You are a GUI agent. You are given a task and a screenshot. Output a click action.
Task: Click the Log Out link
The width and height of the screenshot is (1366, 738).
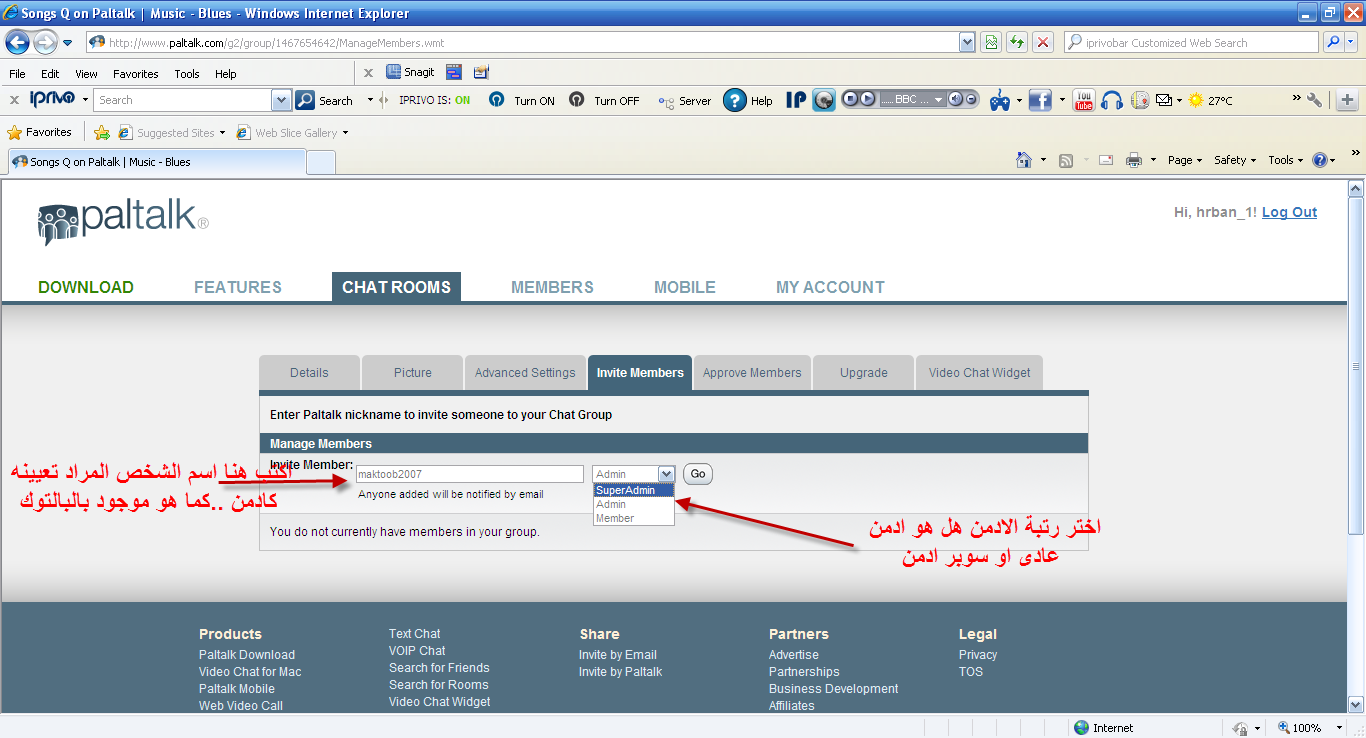(x=1289, y=212)
